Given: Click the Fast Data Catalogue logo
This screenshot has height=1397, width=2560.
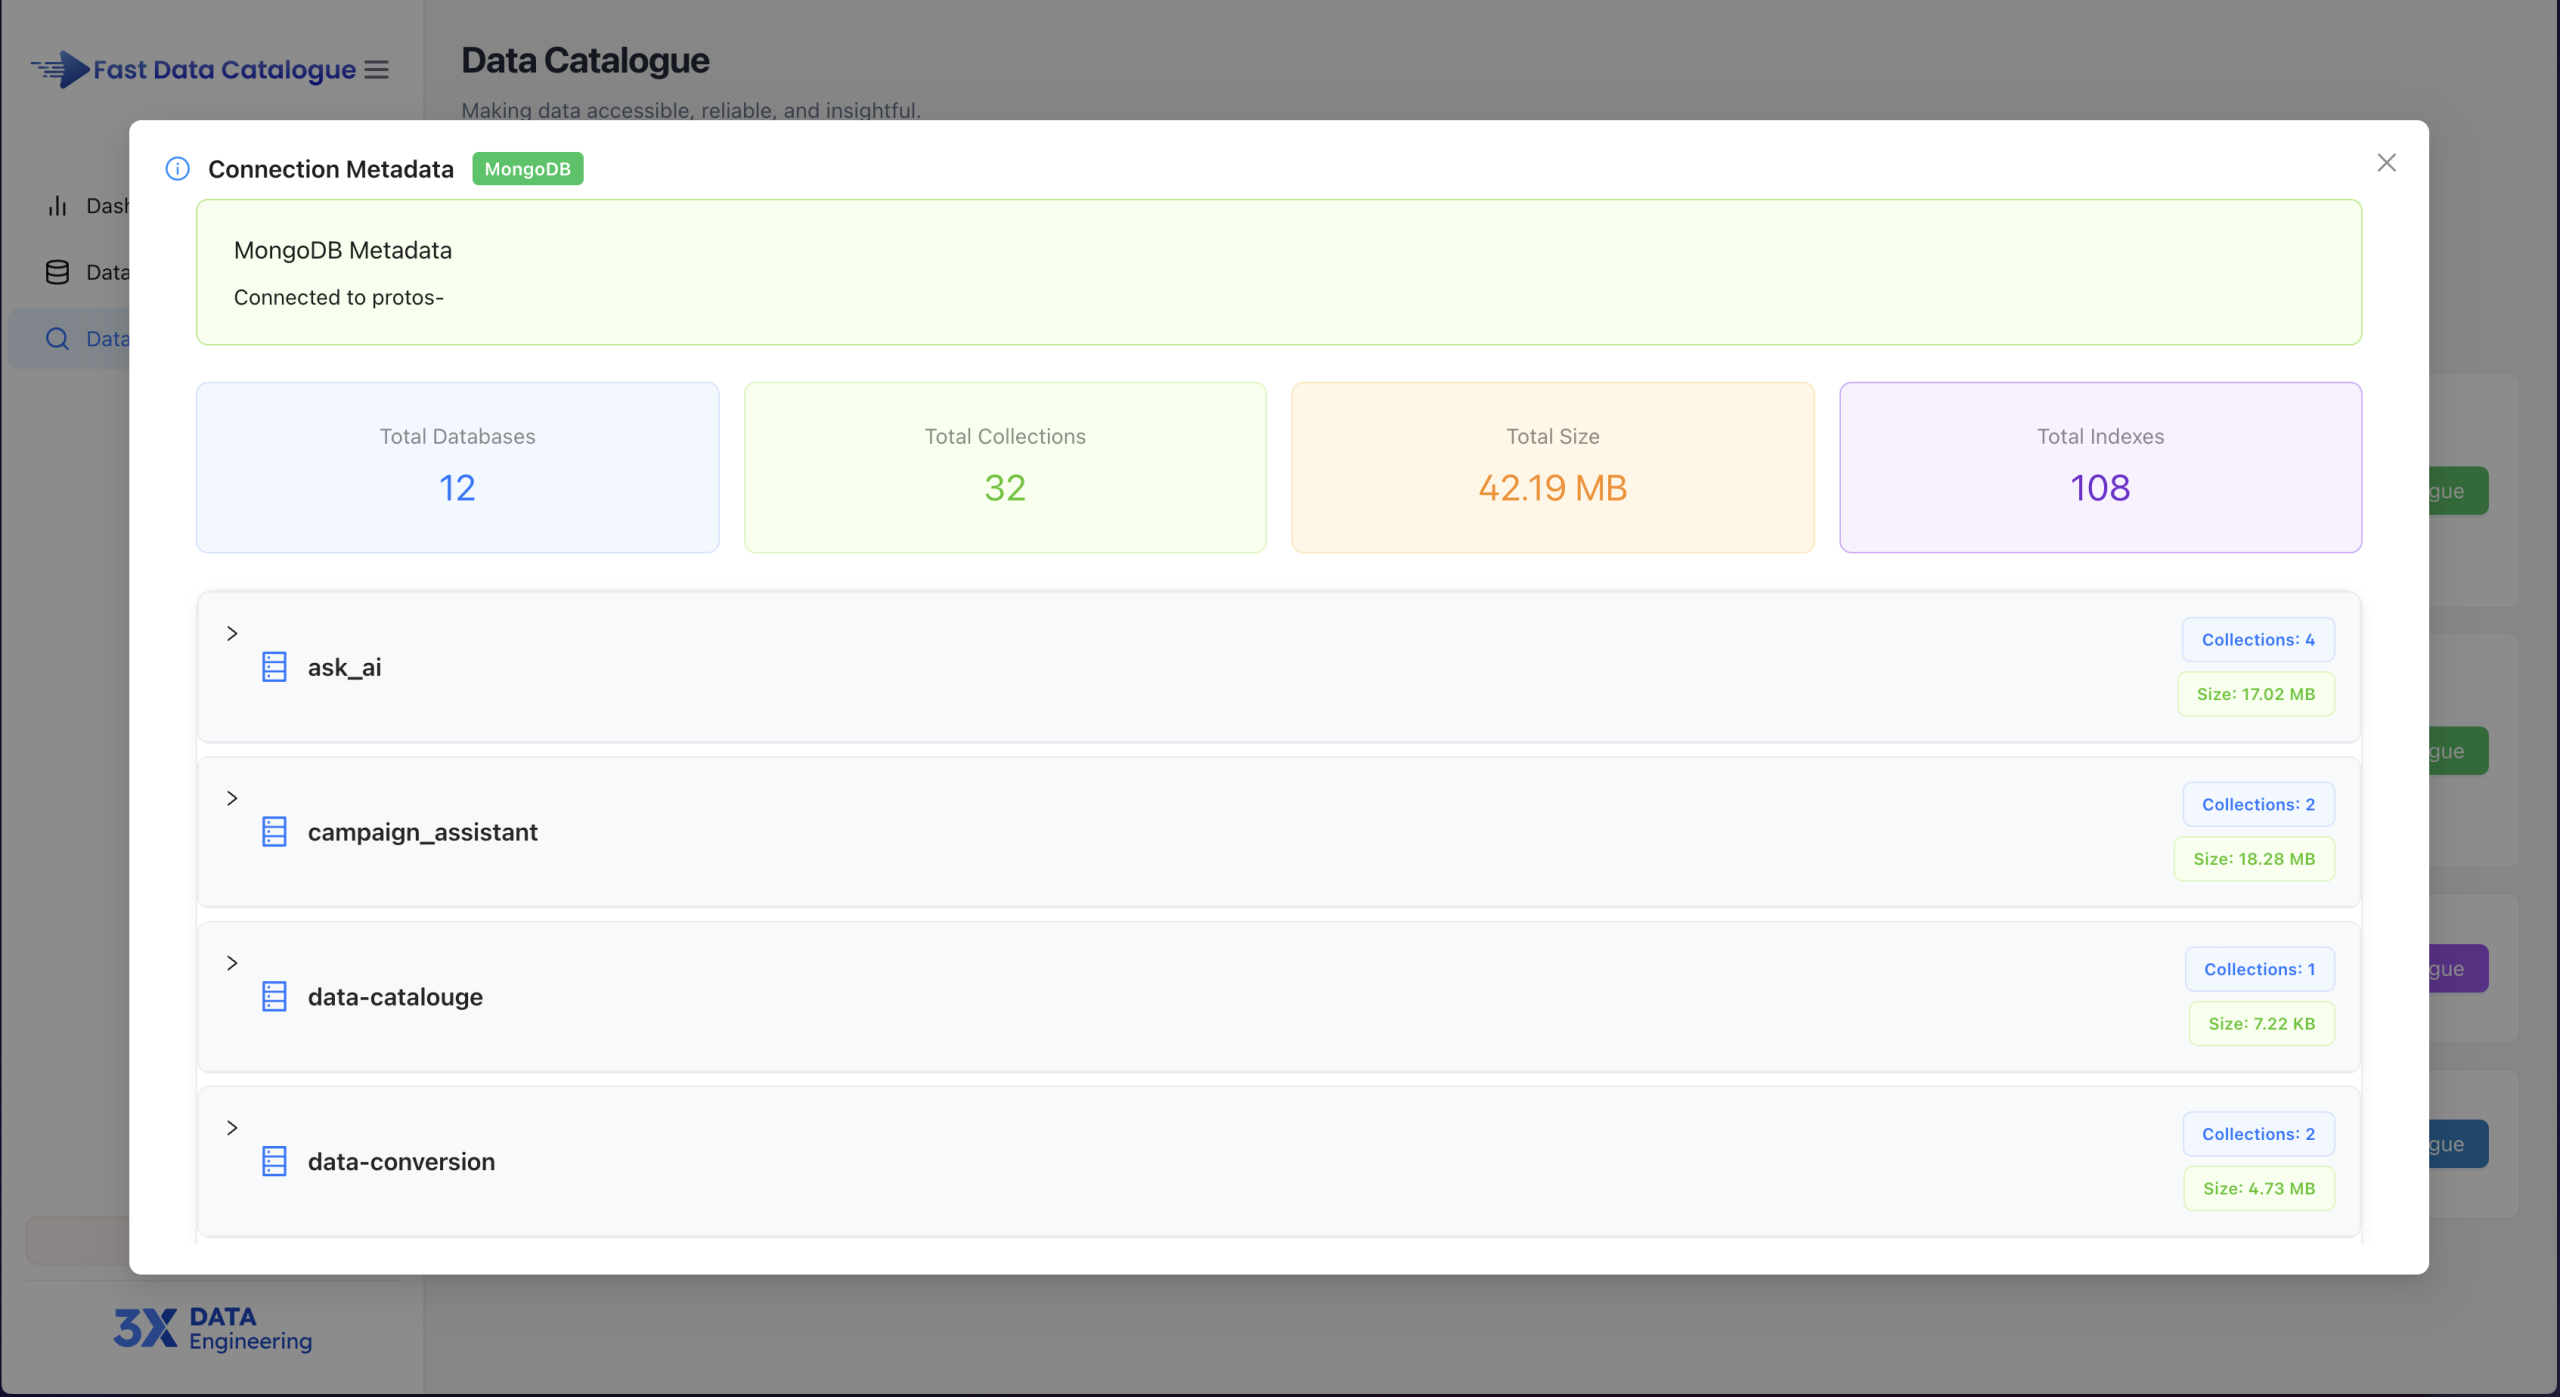Looking at the screenshot, I should click(196, 69).
